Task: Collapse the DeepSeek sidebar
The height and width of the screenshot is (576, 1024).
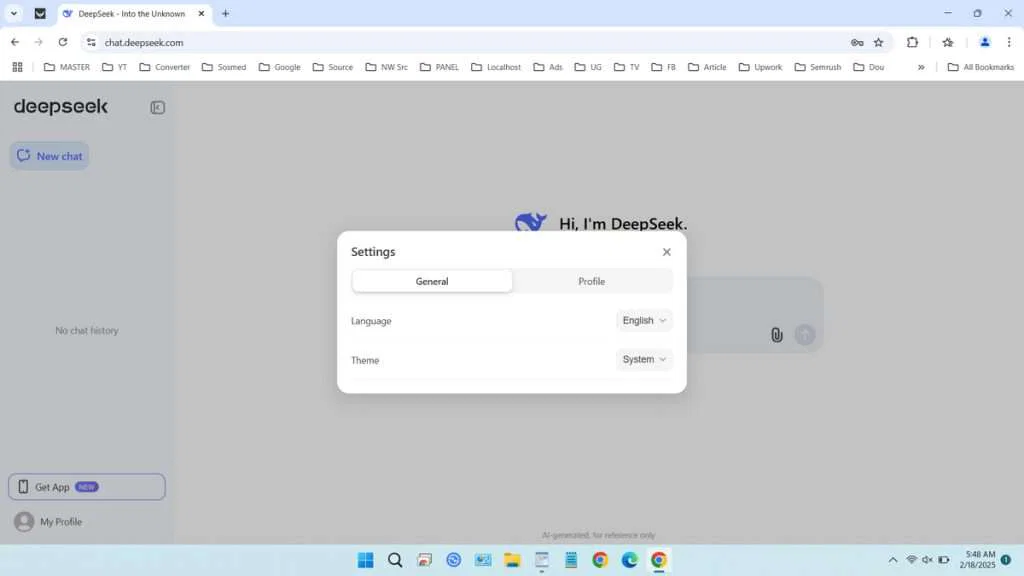Action: click(157, 107)
